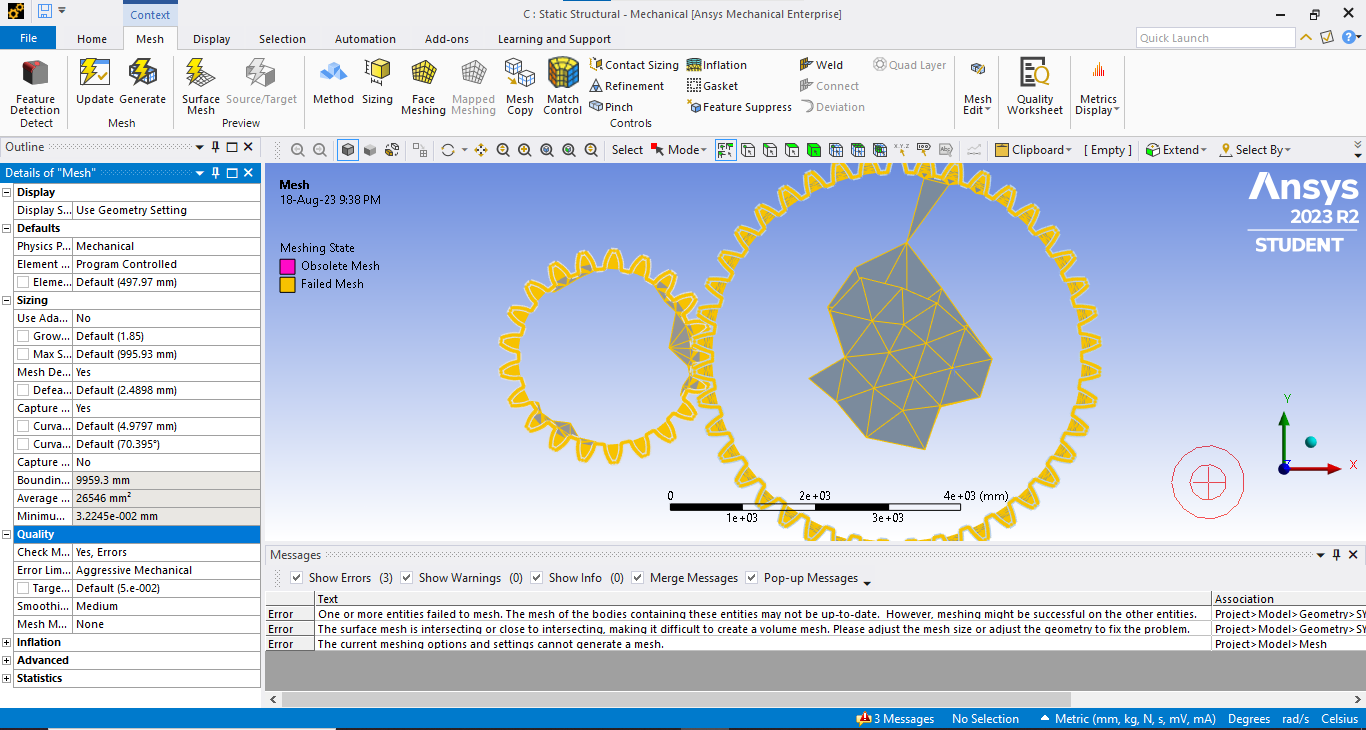Select the Body selection filter (green cube)

coord(814,150)
